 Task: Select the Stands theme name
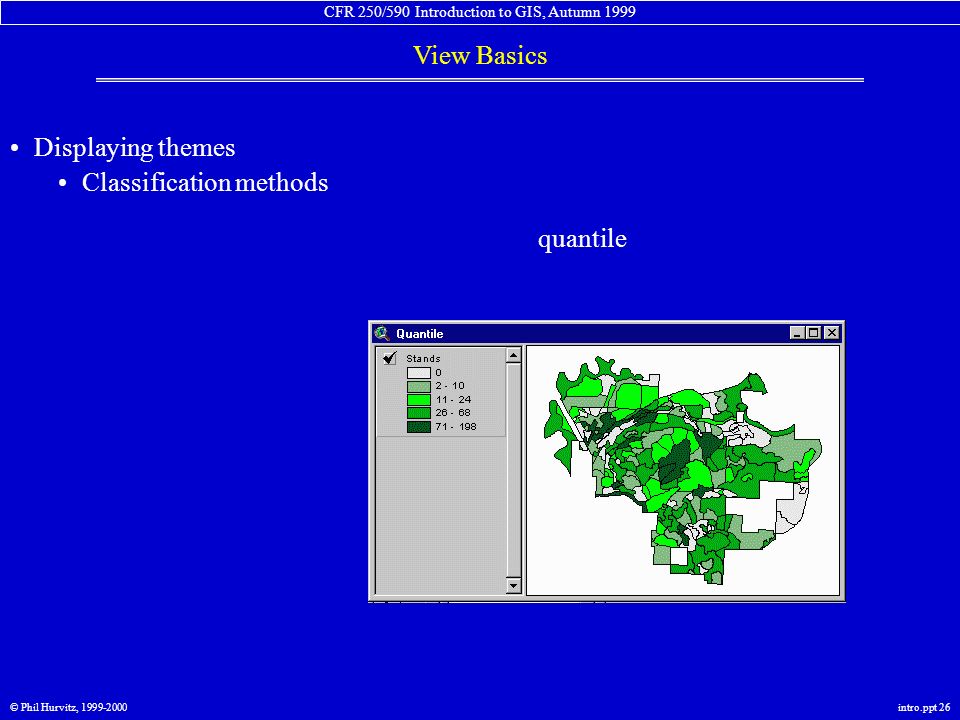coord(423,359)
